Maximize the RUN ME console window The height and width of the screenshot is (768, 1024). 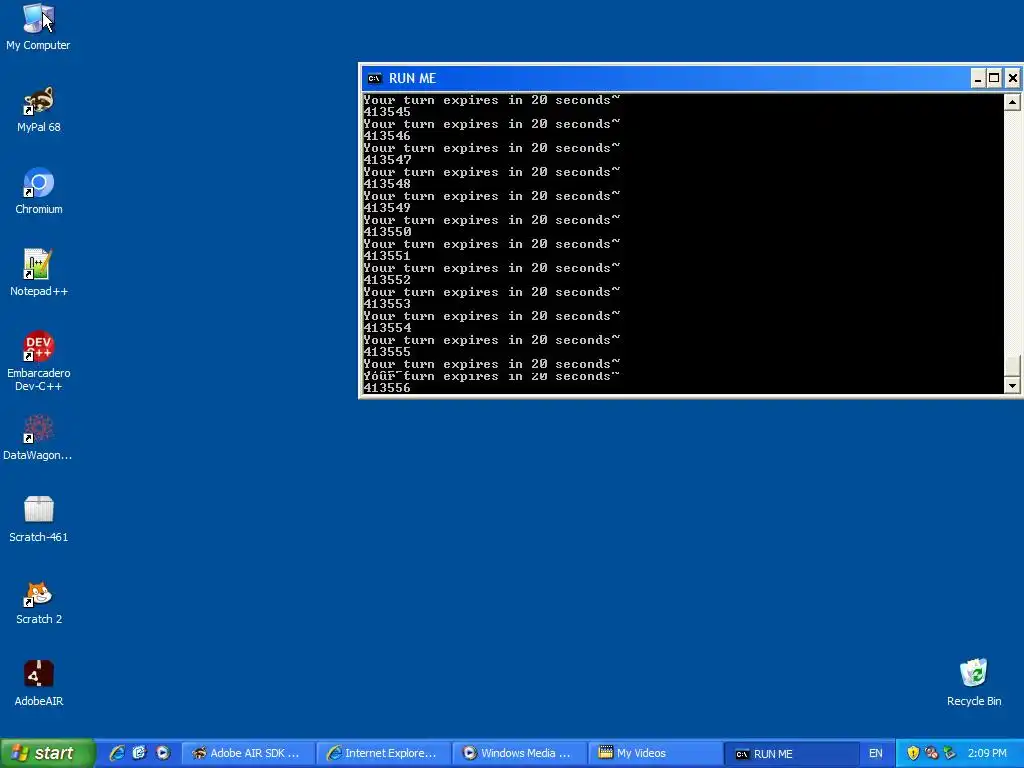point(994,79)
